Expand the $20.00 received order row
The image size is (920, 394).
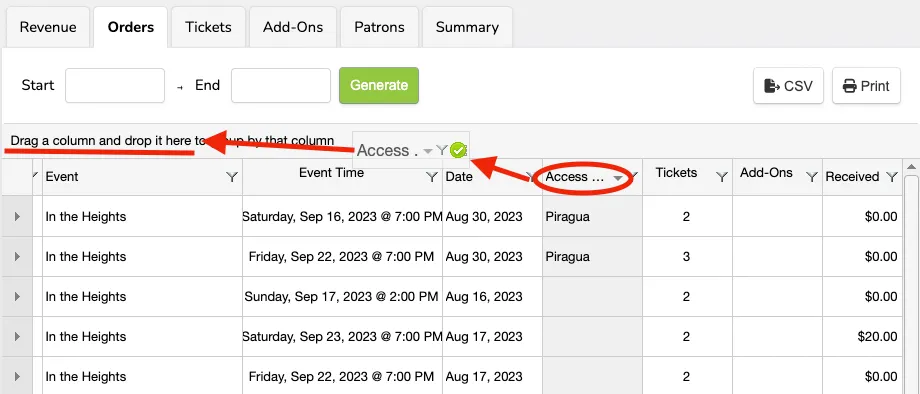tap(17, 337)
